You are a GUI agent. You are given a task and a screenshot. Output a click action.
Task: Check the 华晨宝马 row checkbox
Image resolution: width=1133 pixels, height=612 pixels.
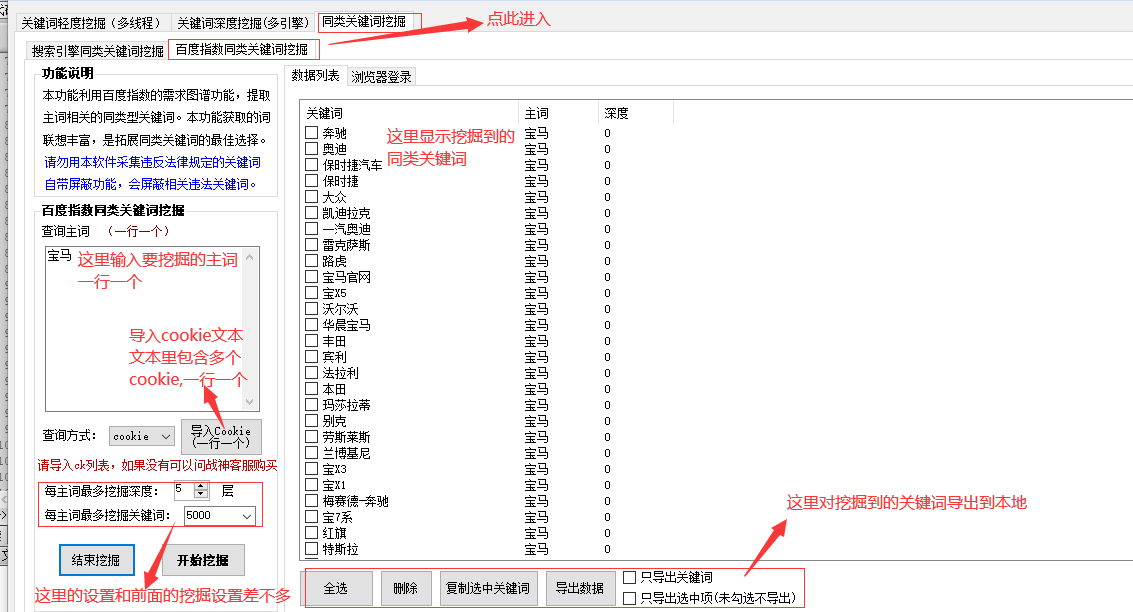click(x=311, y=324)
